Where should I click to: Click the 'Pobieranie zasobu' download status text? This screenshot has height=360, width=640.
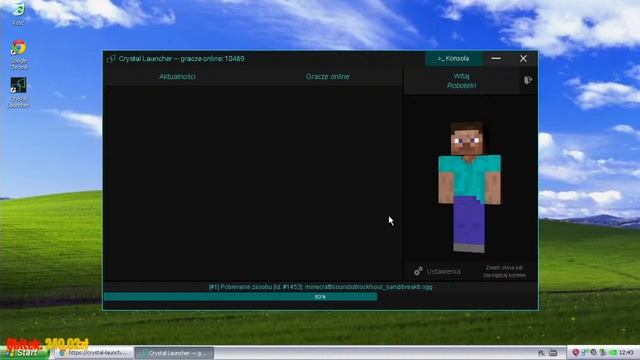coord(320,287)
